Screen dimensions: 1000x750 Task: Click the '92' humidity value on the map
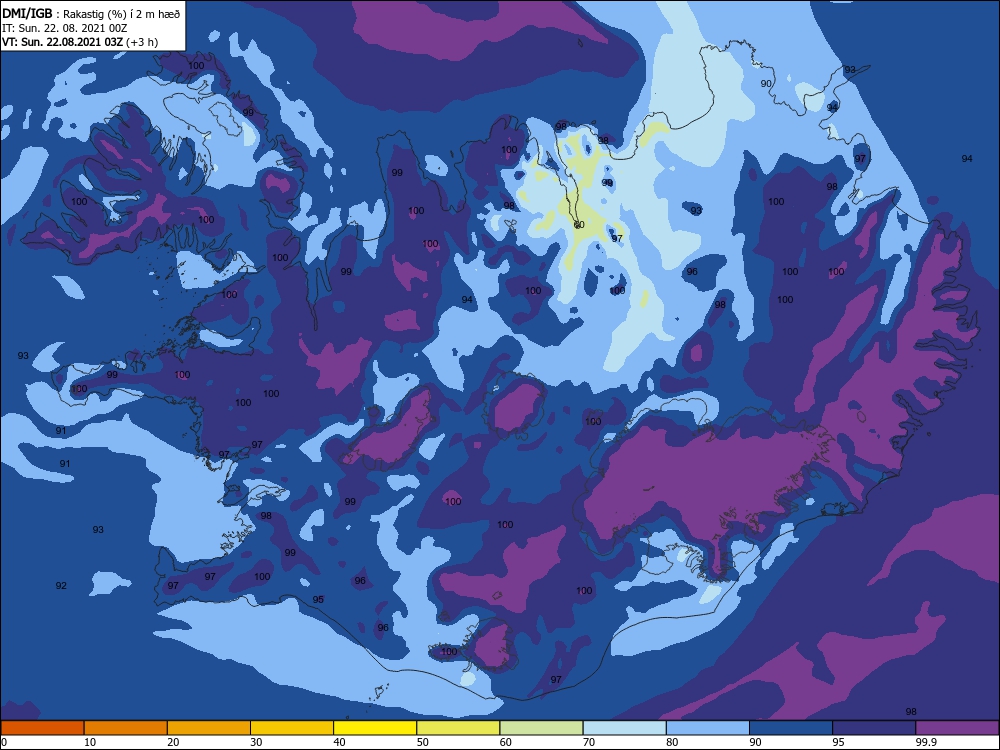pos(61,585)
